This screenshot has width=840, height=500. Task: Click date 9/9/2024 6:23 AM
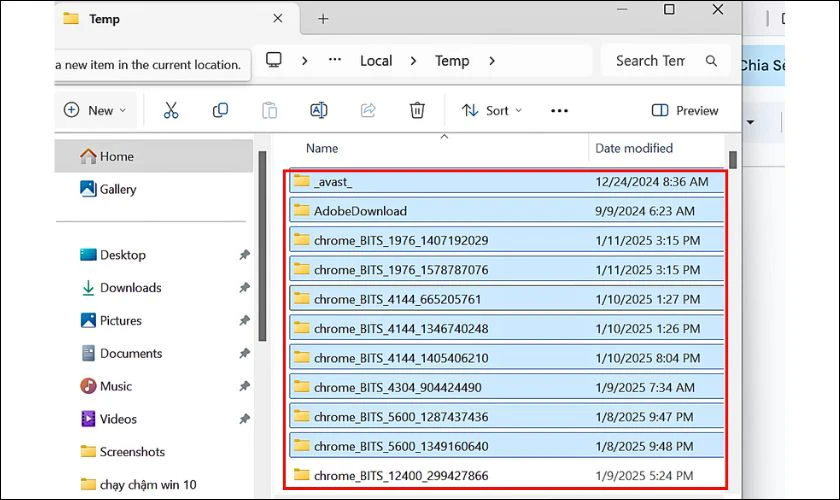click(x=644, y=211)
